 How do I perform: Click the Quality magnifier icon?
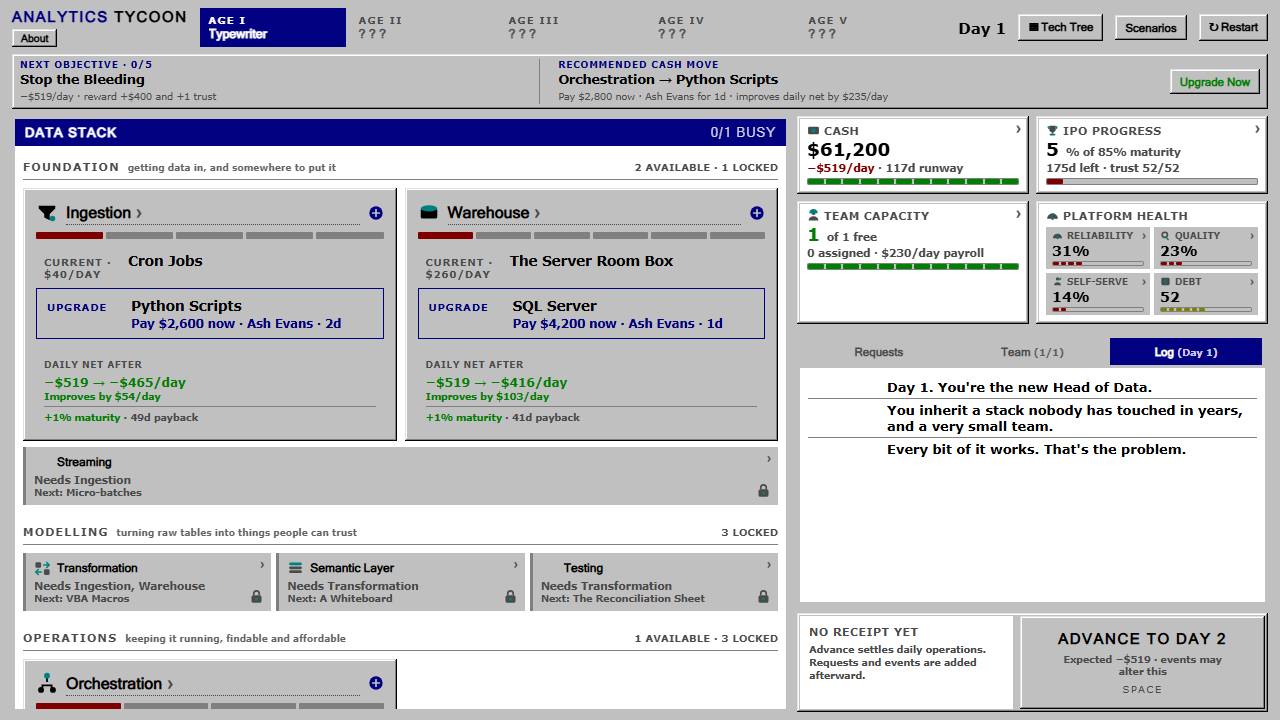(1165, 236)
